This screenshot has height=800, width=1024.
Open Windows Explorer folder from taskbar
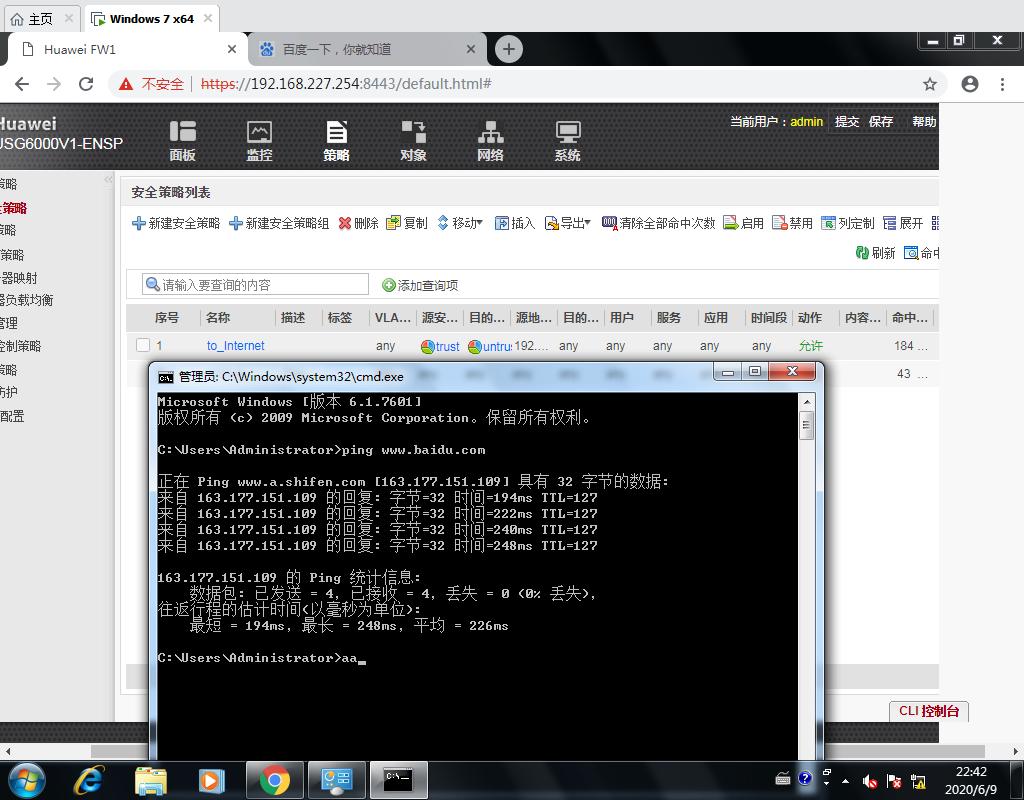tap(151, 780)
